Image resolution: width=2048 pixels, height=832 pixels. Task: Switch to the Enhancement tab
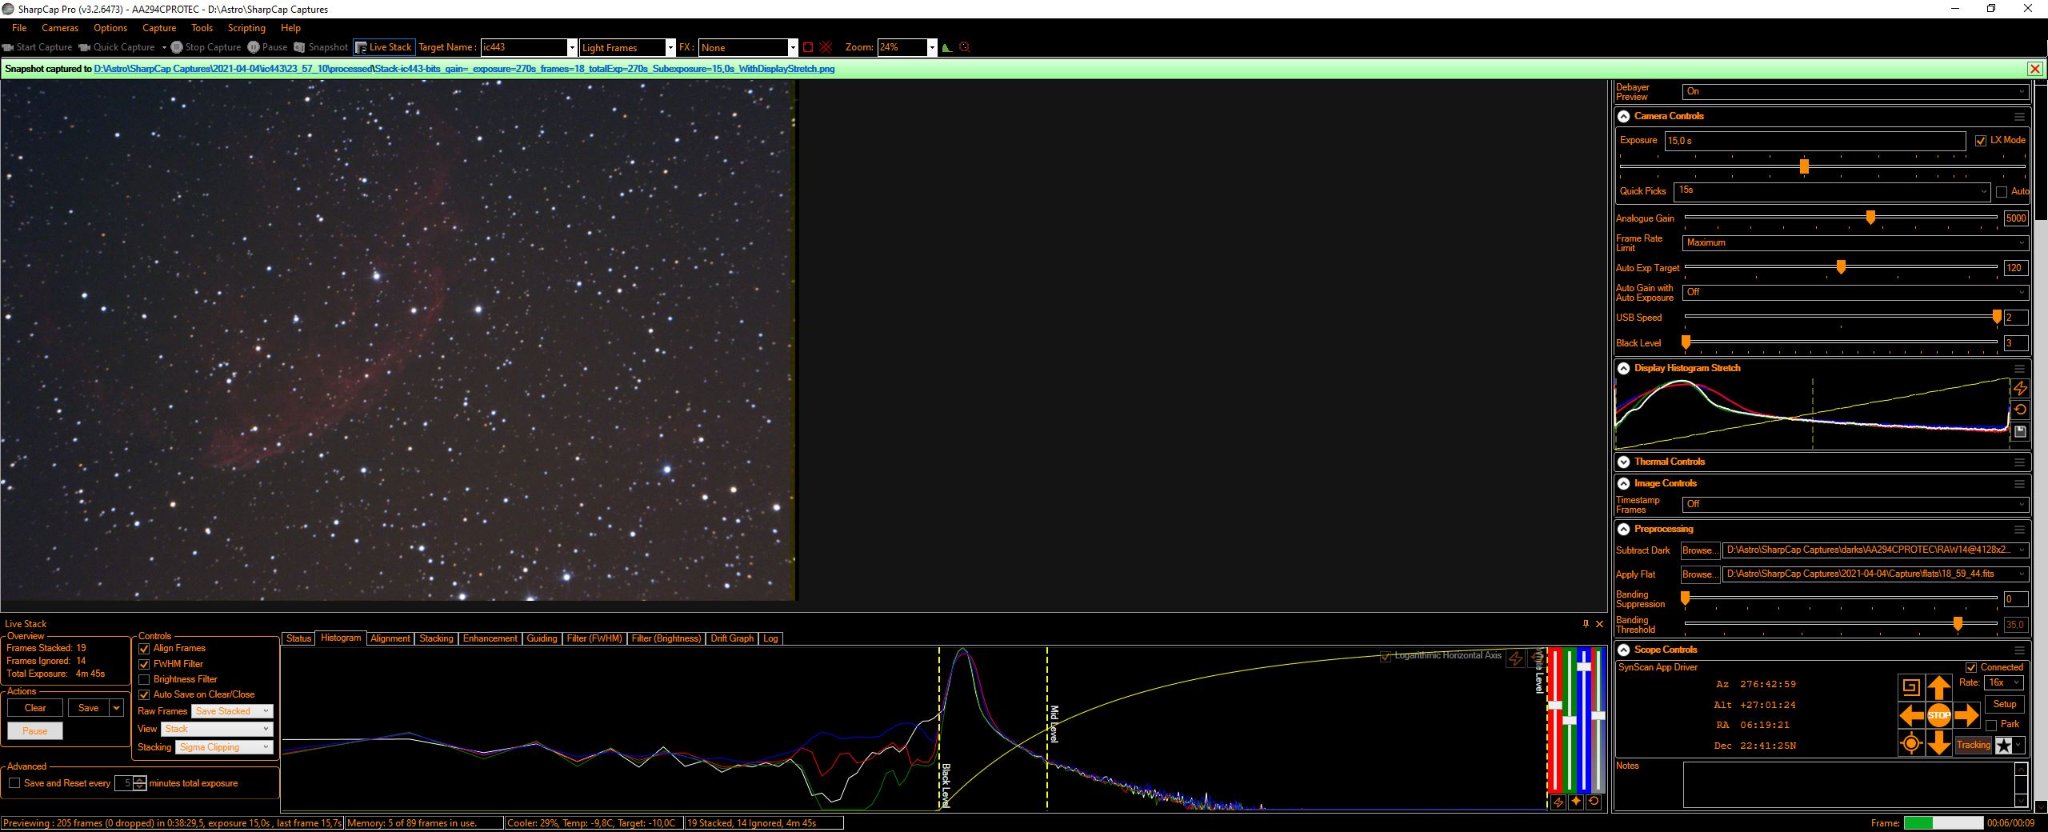(x=490, y=638)
